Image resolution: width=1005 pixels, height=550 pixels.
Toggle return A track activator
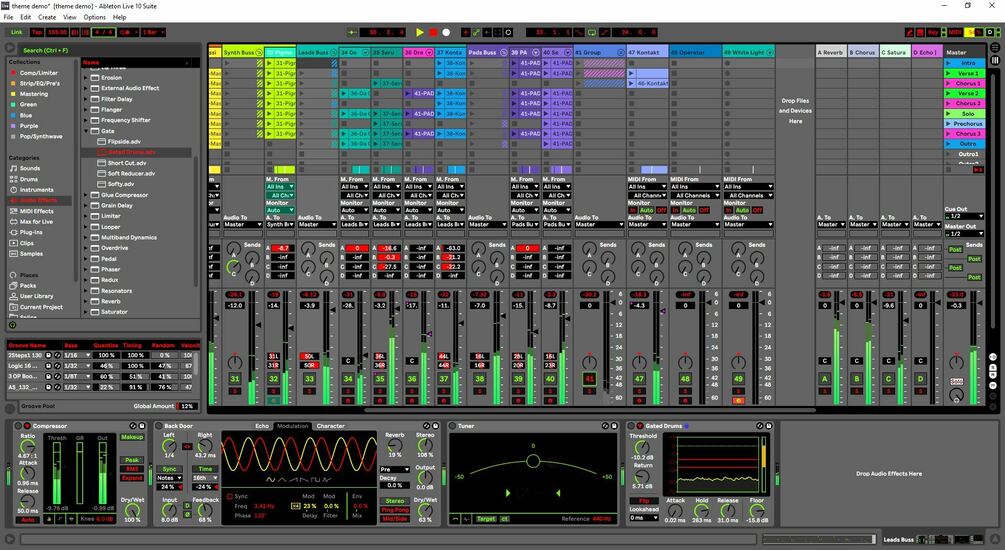point(825,379)
